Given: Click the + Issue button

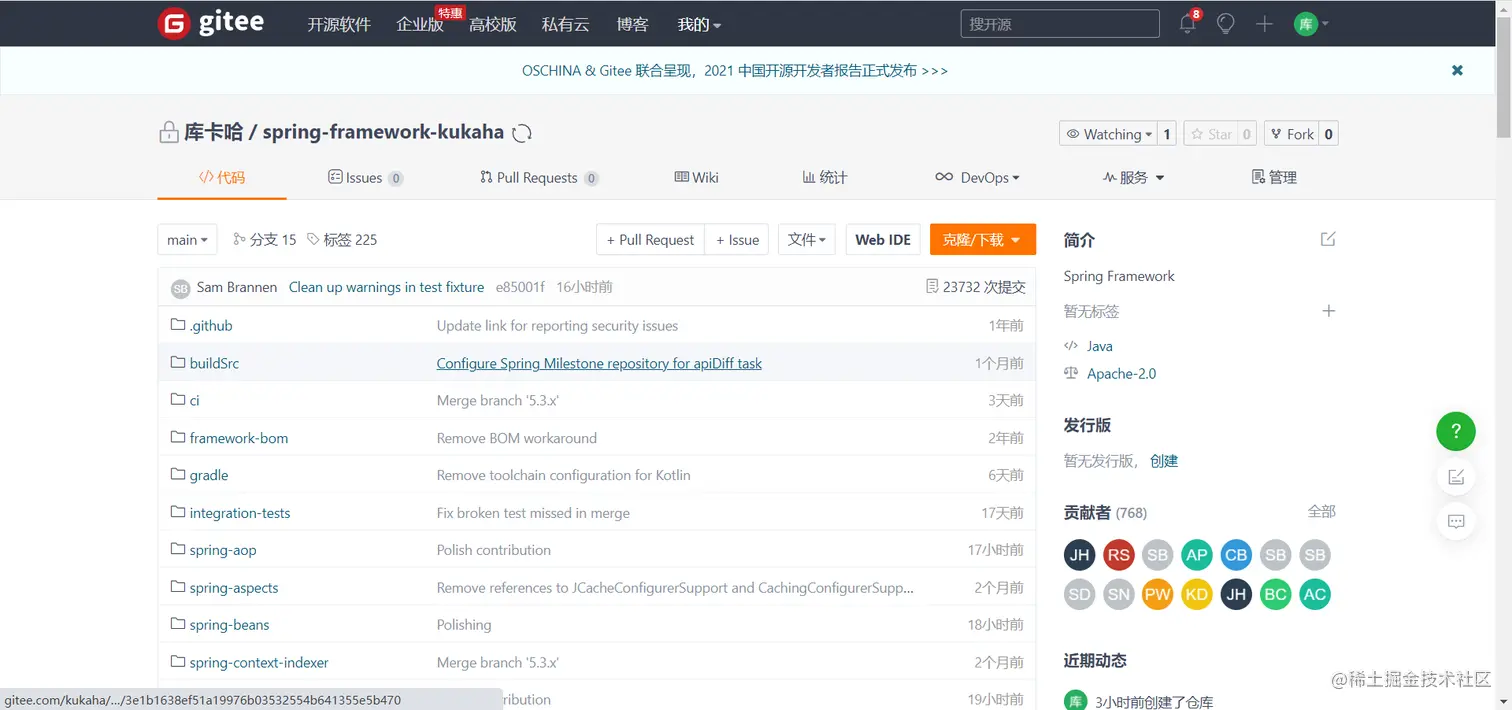Looking at the screenshot, I should tap(737, 239).
